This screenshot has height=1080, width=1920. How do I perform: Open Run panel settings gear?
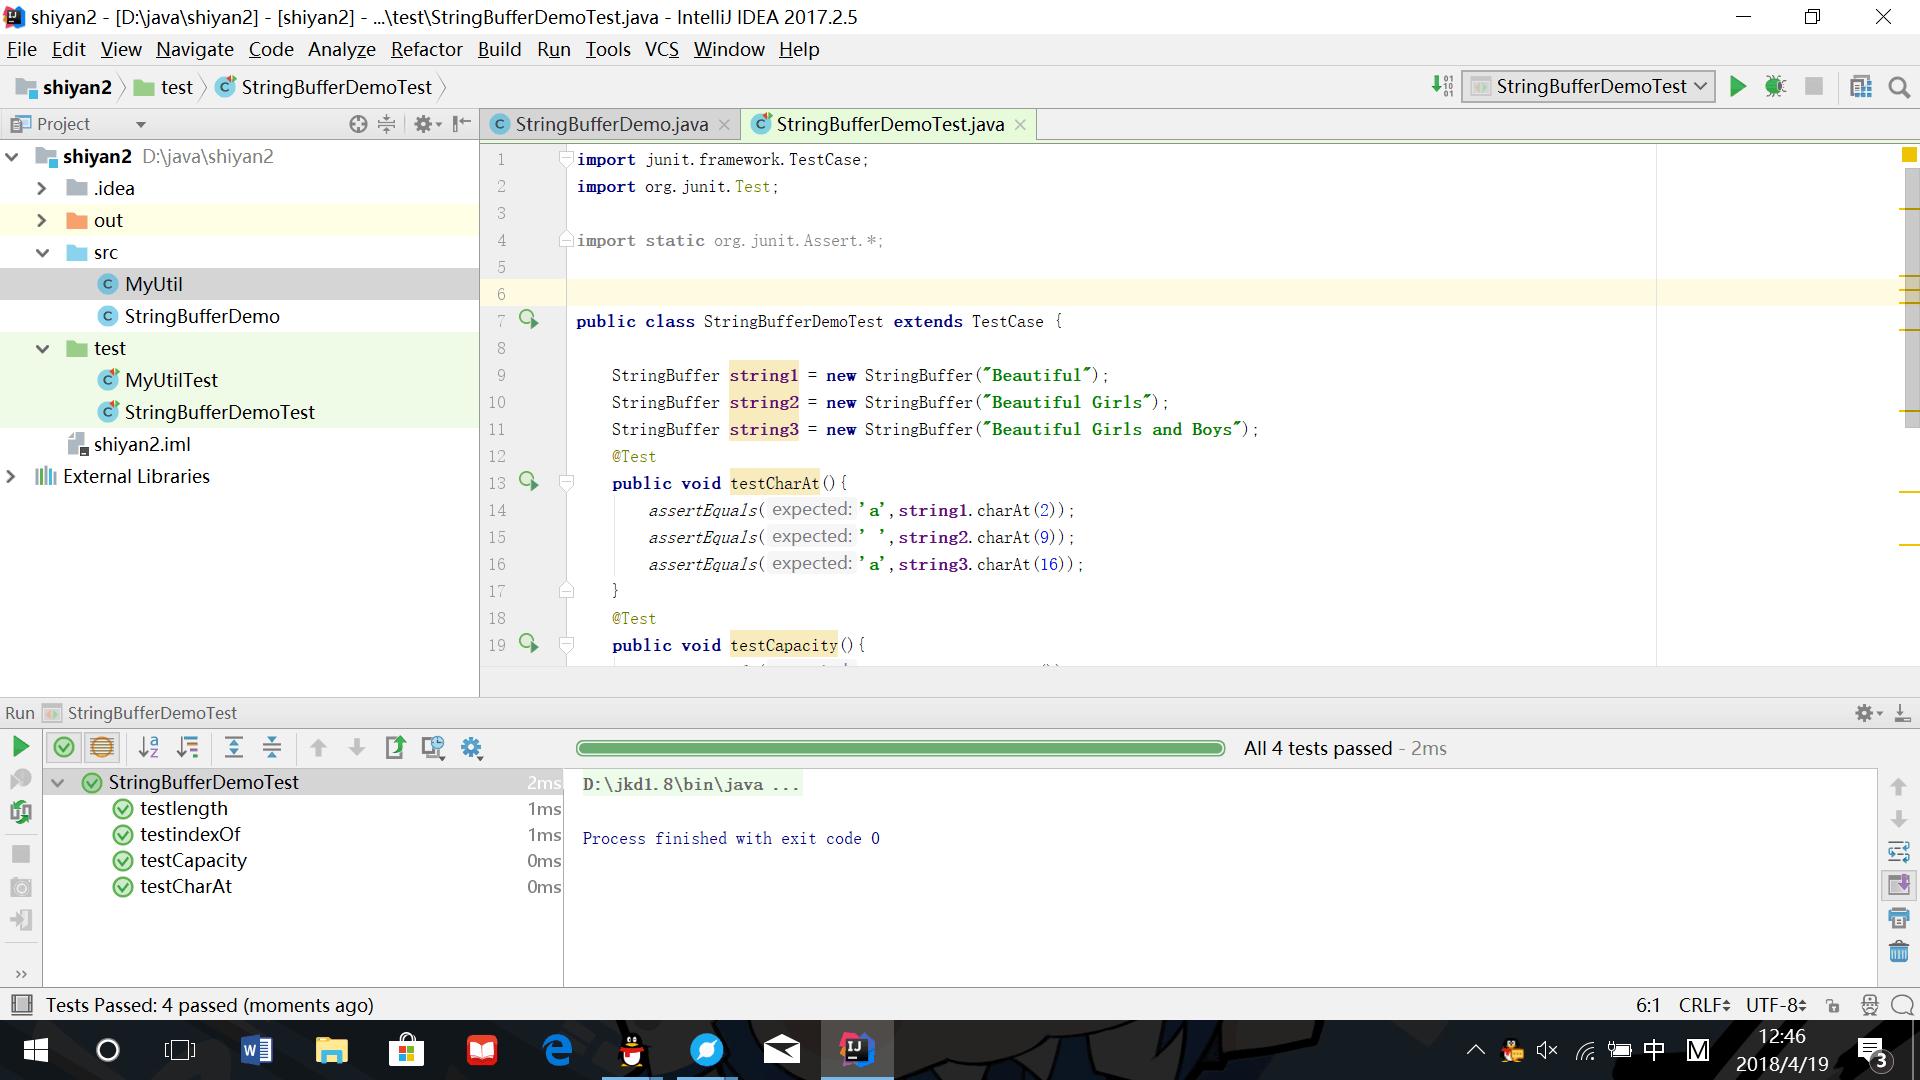pos(1867,713)
